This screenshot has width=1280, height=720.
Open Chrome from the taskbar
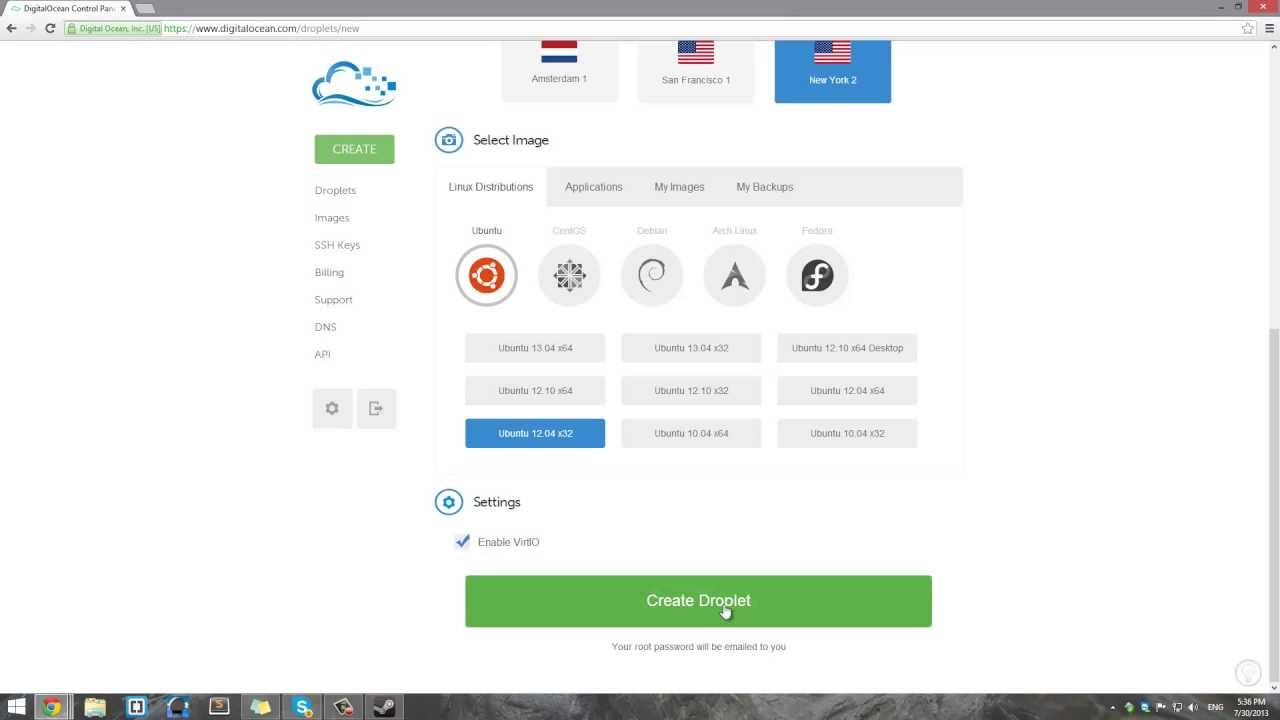[x=51, y=707]
